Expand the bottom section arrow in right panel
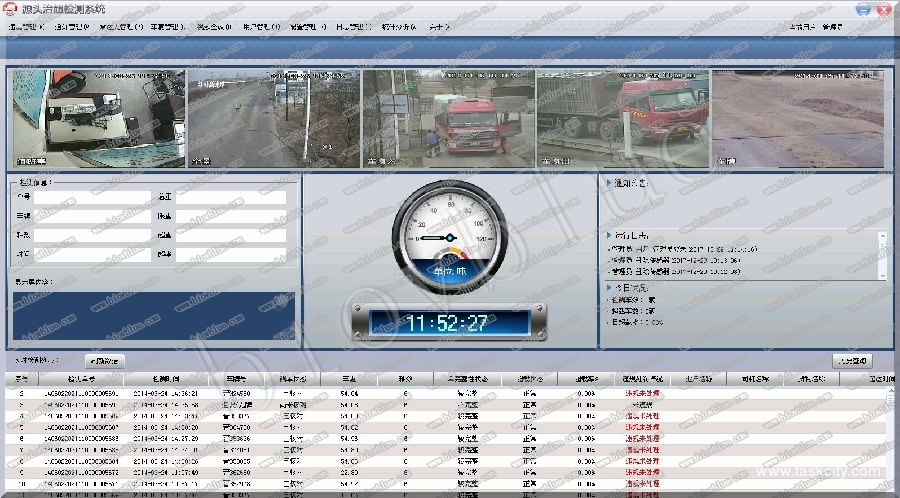The image size is (900, 498). pos(609,288)
